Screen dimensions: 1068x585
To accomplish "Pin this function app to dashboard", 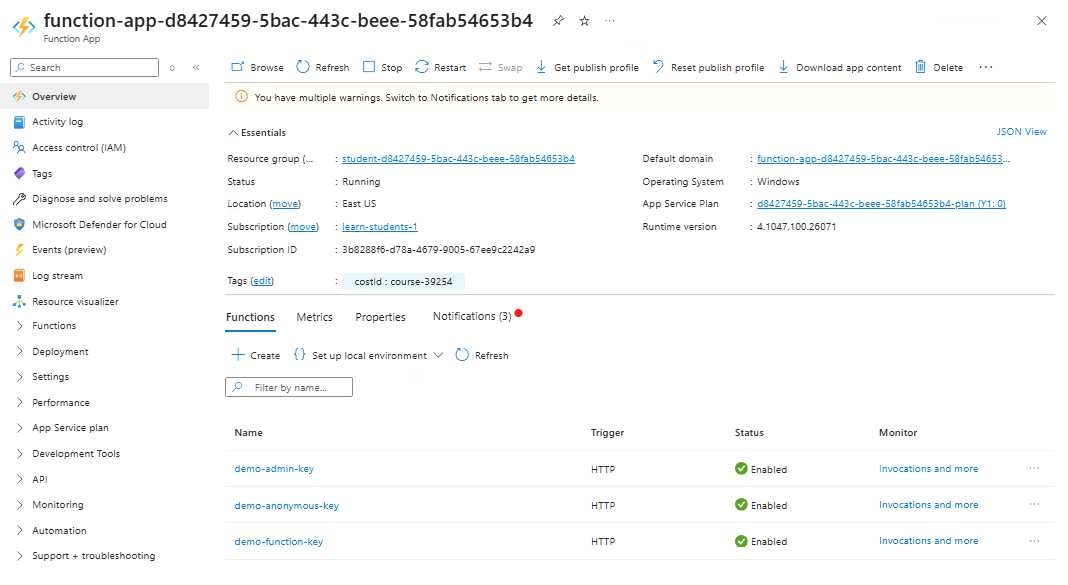I will (558, 21).
